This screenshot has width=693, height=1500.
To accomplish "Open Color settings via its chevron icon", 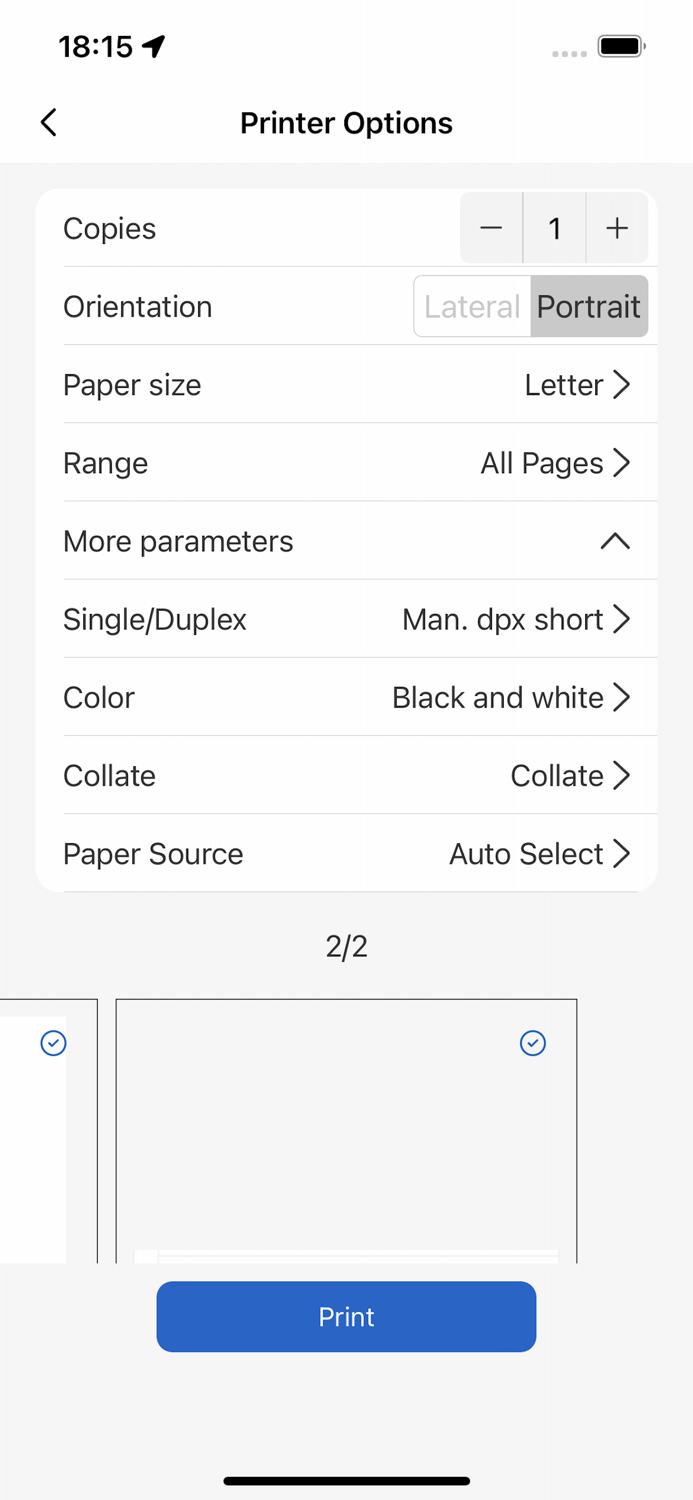I will 622,697.
